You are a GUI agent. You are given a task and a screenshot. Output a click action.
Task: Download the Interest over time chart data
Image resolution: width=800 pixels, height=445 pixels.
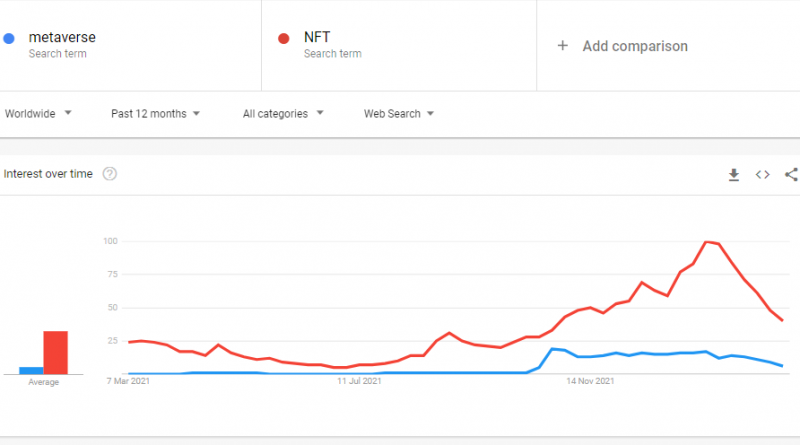734,175
